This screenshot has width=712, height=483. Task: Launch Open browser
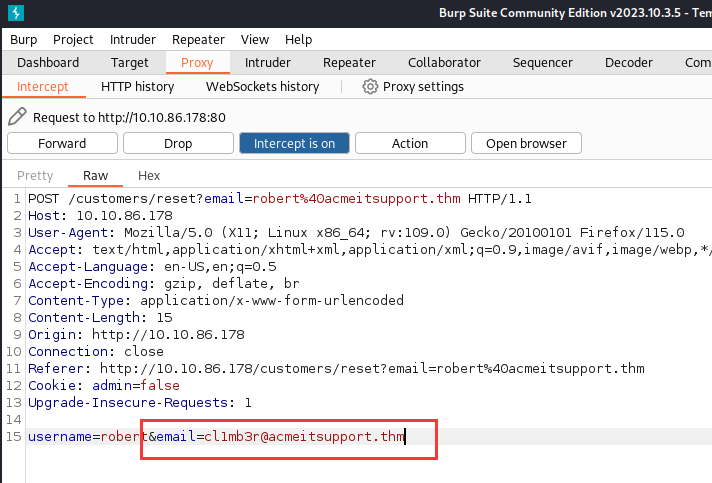pos(526,143)
